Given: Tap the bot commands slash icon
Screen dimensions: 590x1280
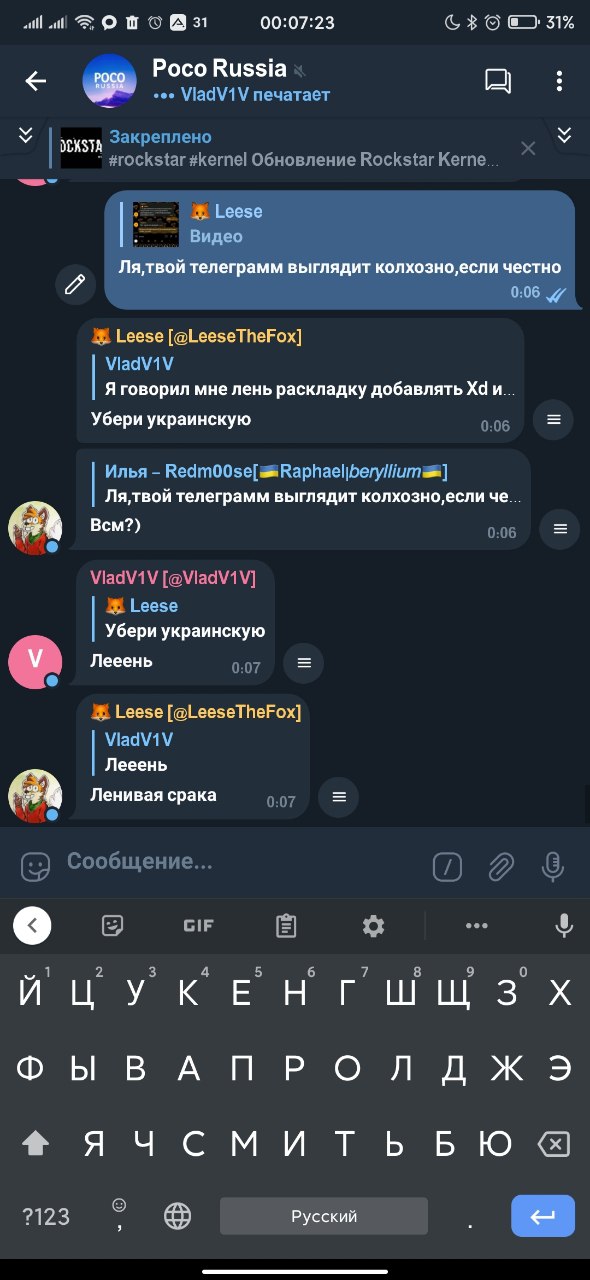Looking at the screenshot, I should (x=447, y=866).
